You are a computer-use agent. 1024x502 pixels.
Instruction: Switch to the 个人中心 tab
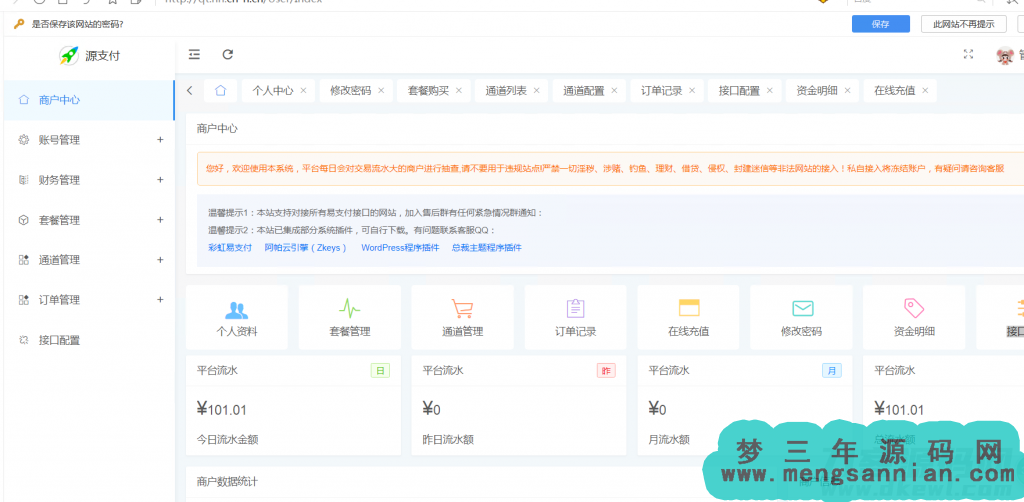[272, 91]
